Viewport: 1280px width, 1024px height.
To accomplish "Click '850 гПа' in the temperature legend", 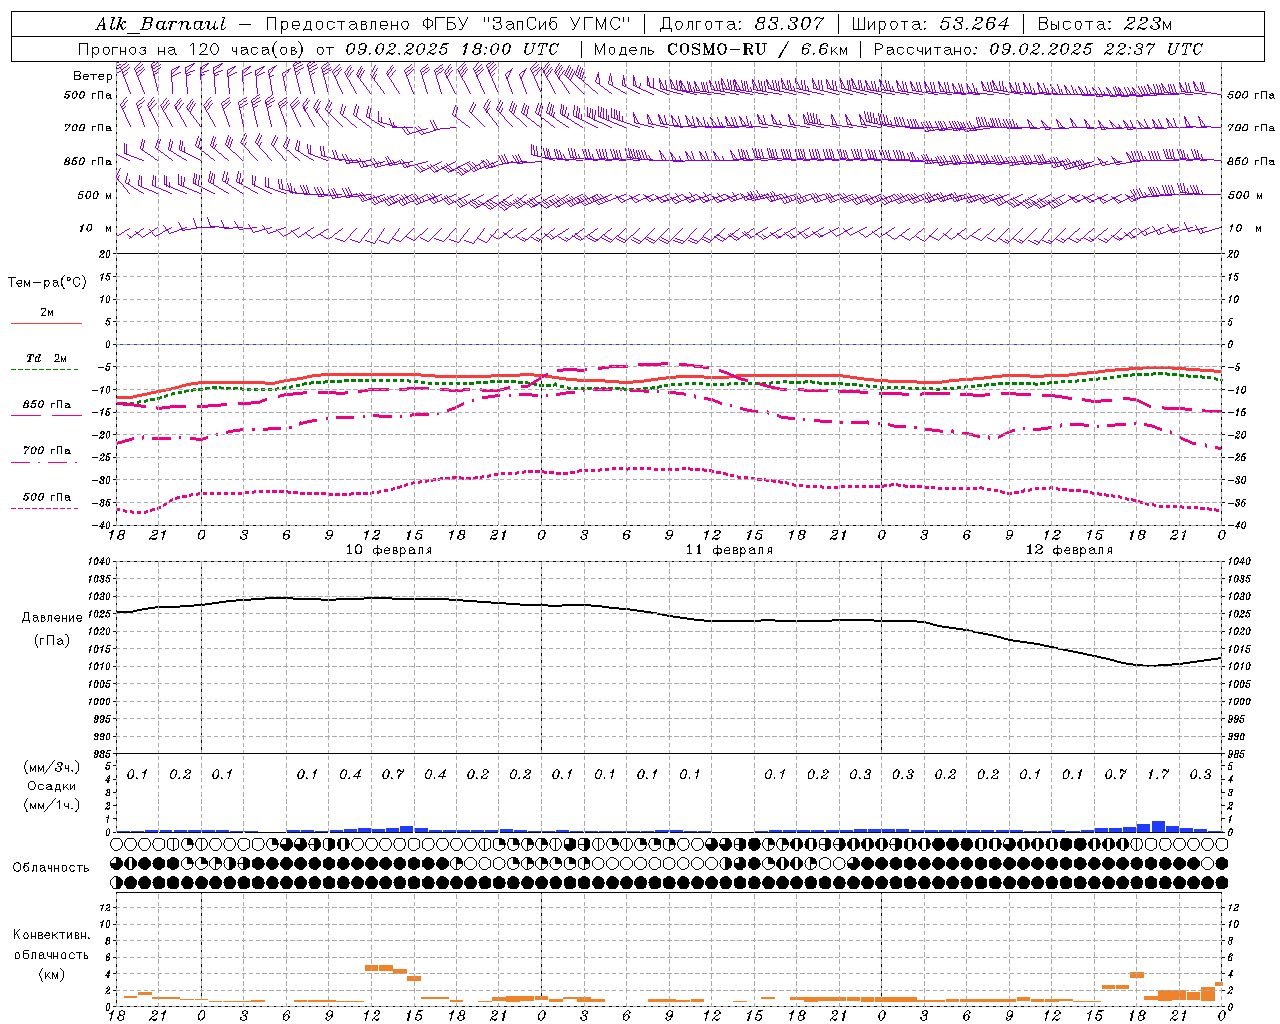I will click(47, 405).
